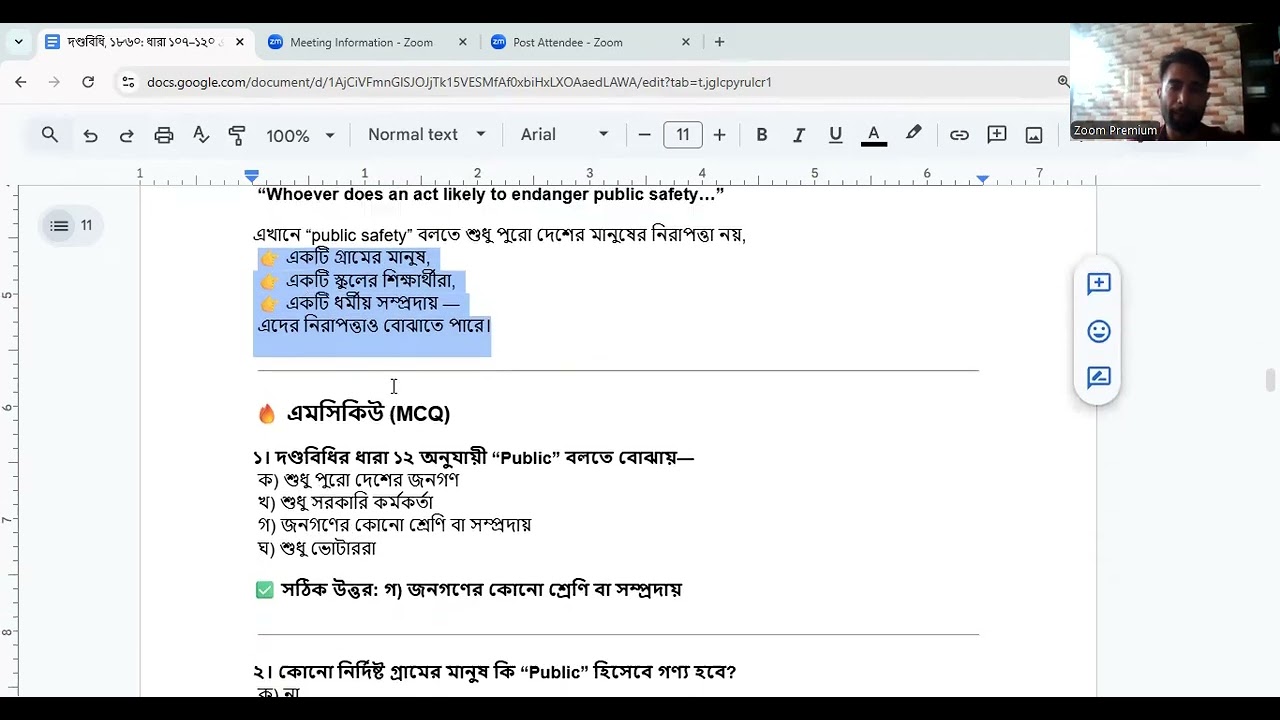This screenshot has width=1280, height=720.
Task: Click option ঘ) শুধু ভোটাররা
Action: click(316, 548)
